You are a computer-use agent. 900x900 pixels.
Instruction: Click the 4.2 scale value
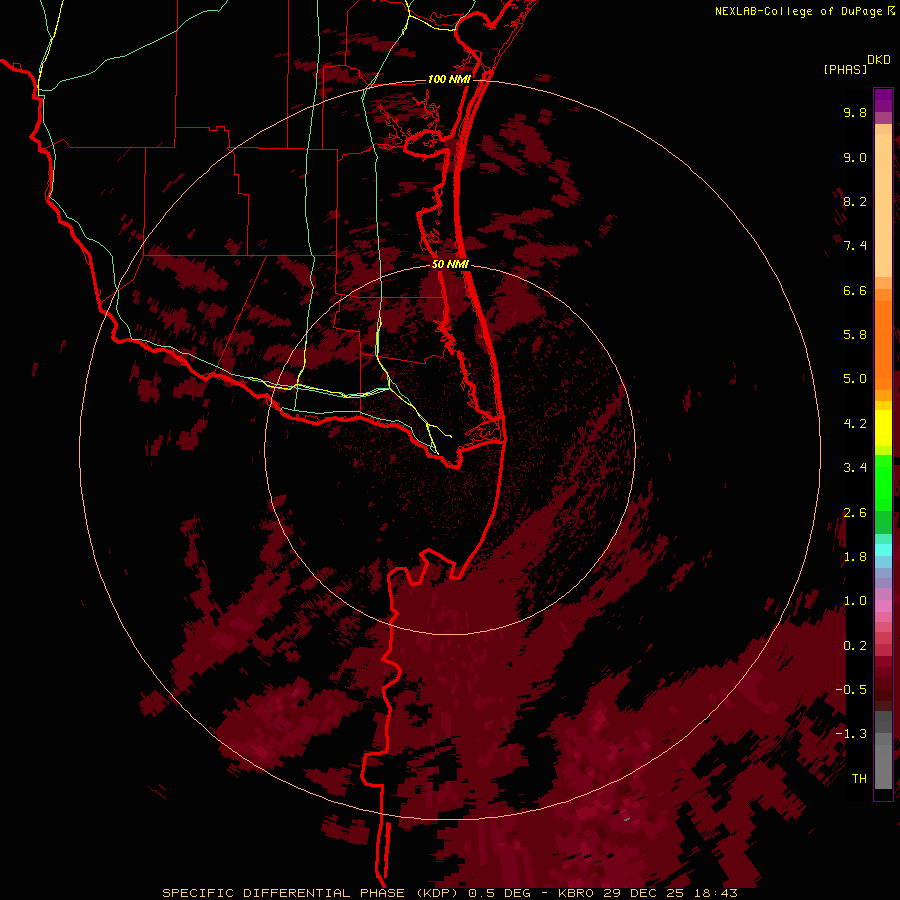click(x=855, y=424)
